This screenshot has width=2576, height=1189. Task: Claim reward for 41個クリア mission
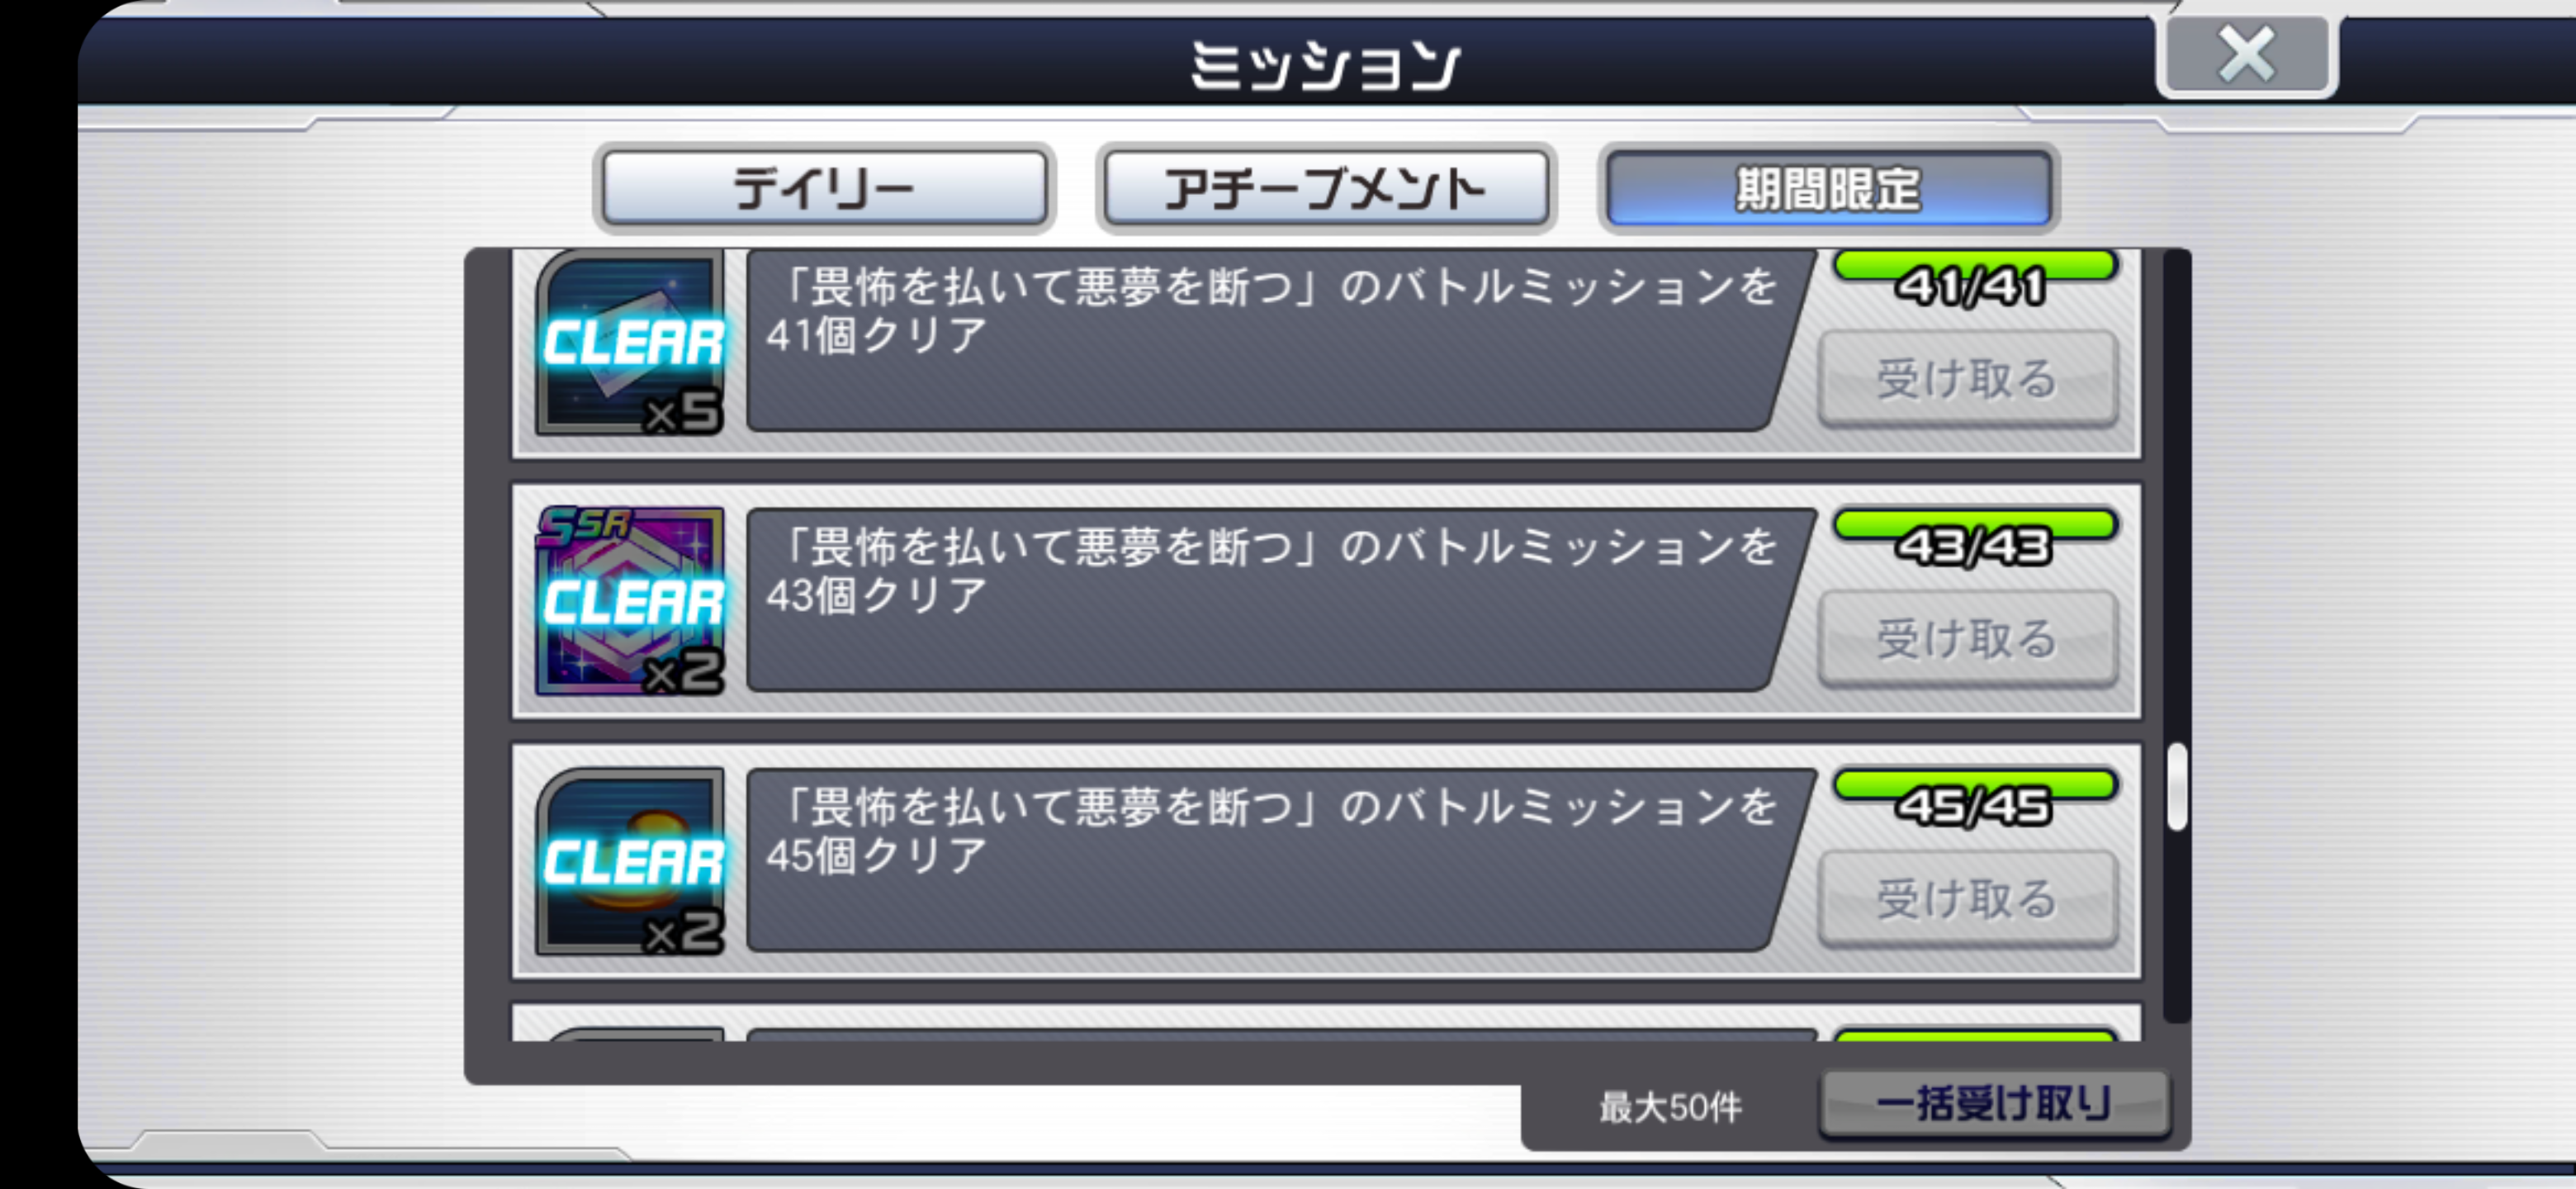1967,380
